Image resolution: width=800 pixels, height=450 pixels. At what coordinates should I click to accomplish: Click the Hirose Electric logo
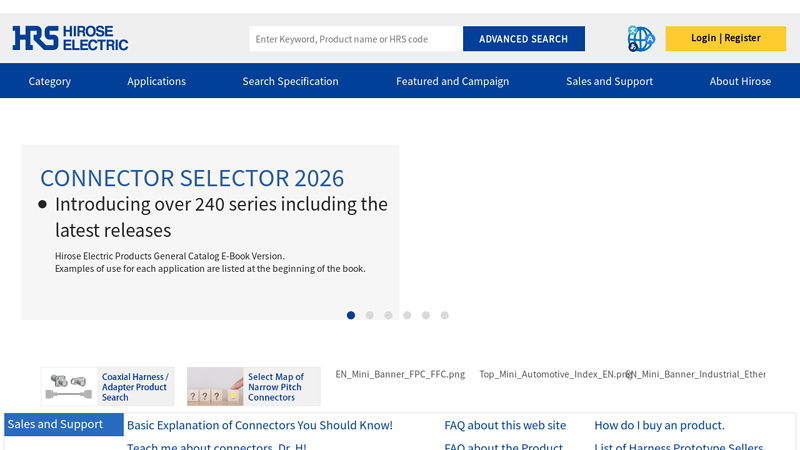[x=70, y=39]
